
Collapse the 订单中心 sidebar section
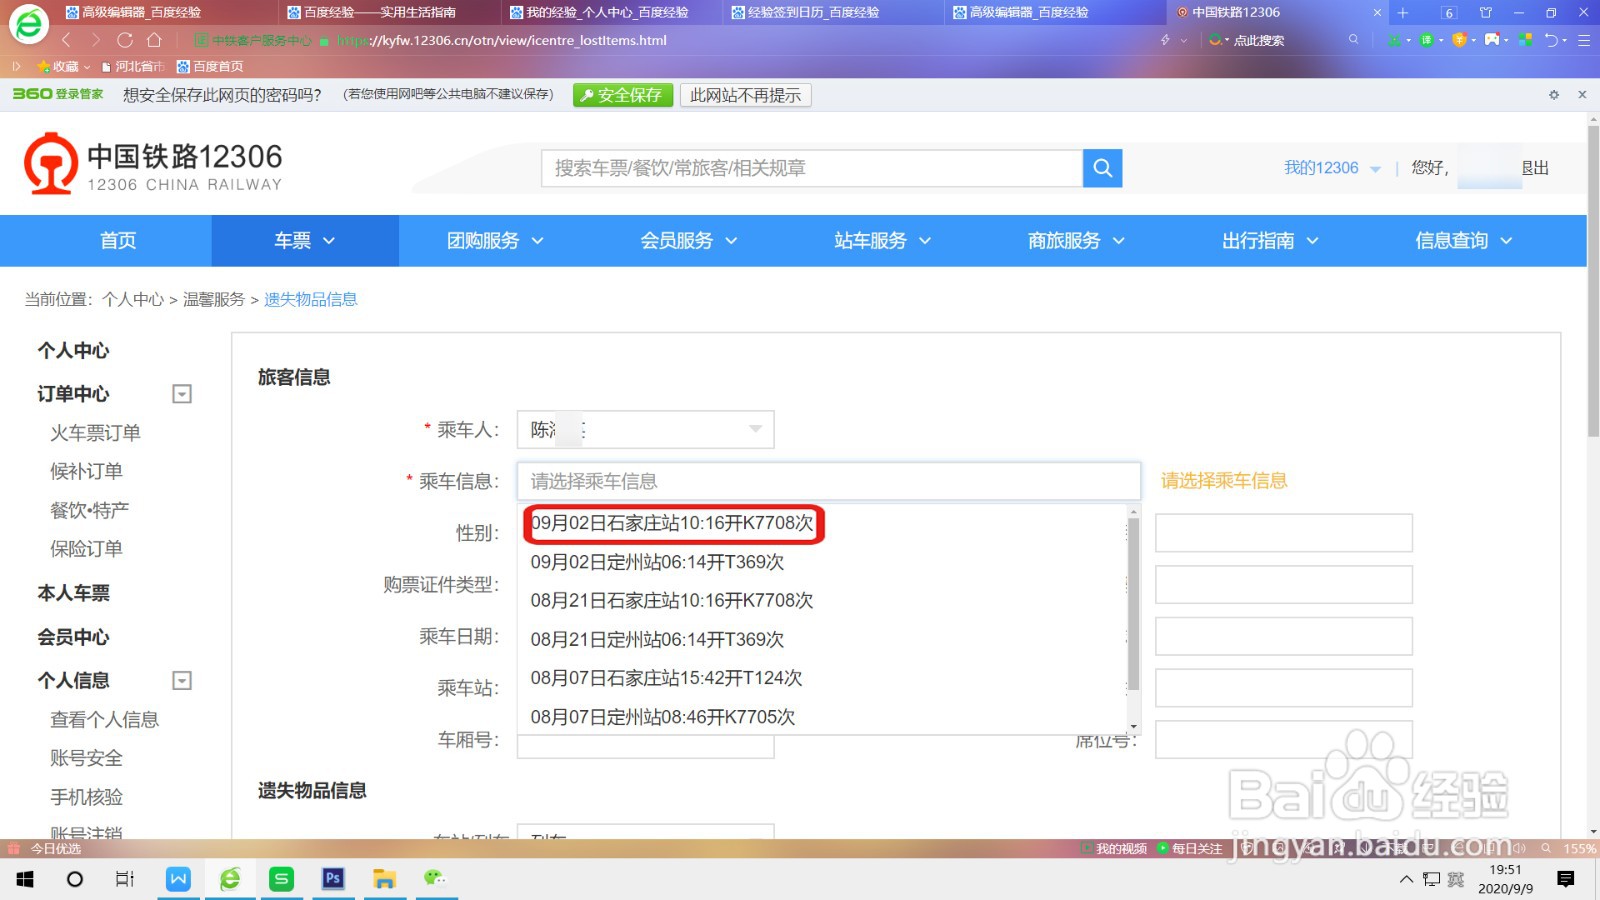(x=182, y=394)
